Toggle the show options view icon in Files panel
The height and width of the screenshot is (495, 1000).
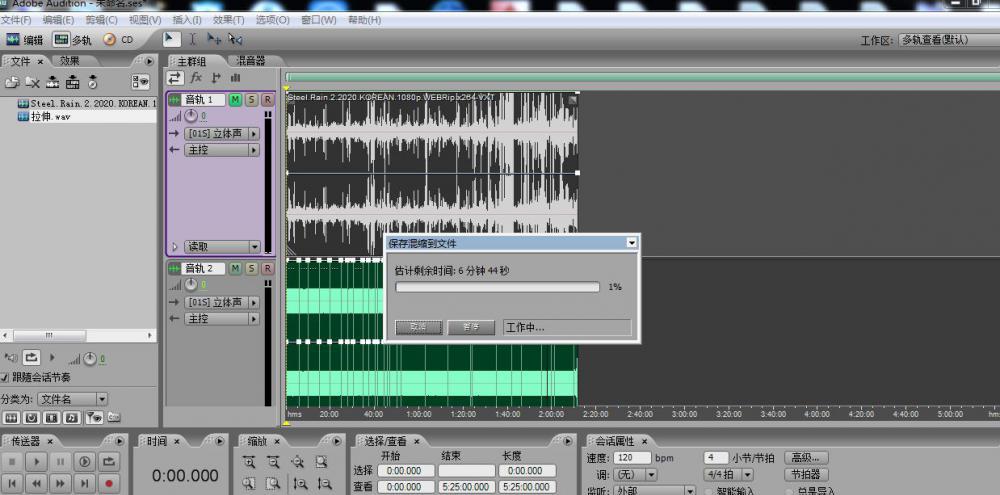pyautogui.click(x=140, y=82)
